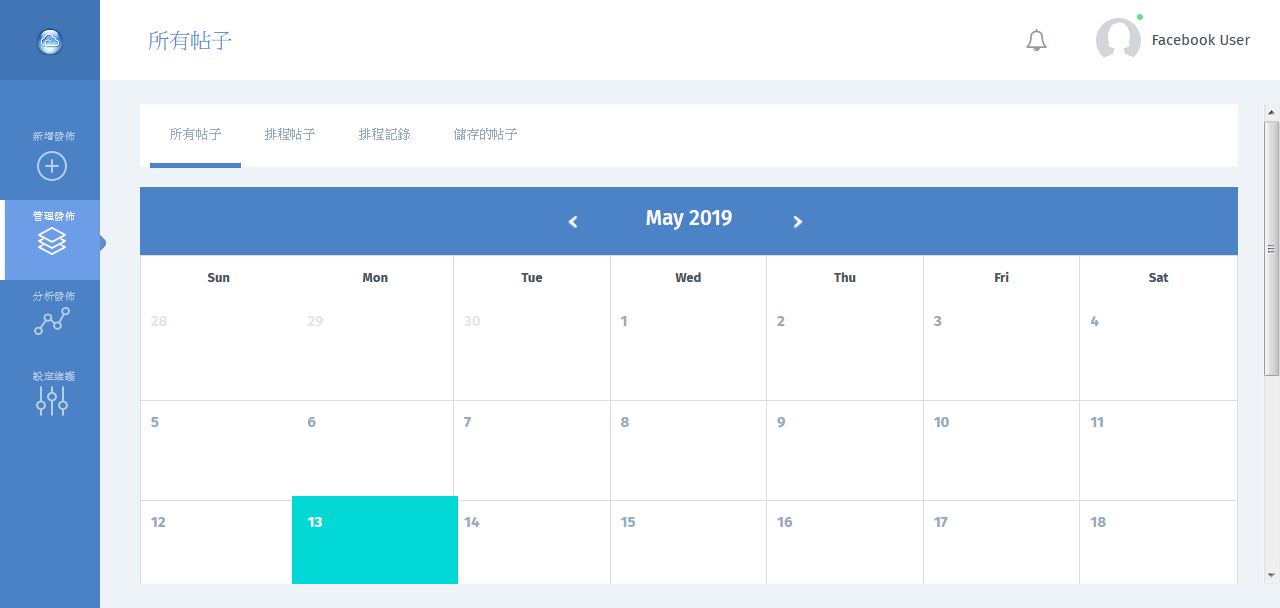Go to previous month with left chevron
This screenshot has height=608, width=1280.
pos(573,222)
